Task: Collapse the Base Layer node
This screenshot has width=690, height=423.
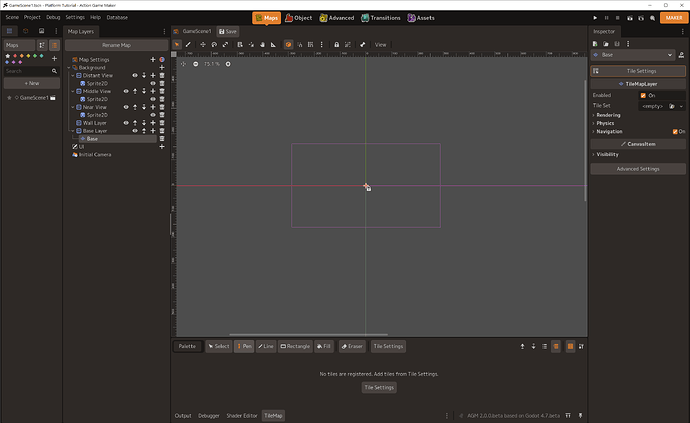Action: (73, 131)
